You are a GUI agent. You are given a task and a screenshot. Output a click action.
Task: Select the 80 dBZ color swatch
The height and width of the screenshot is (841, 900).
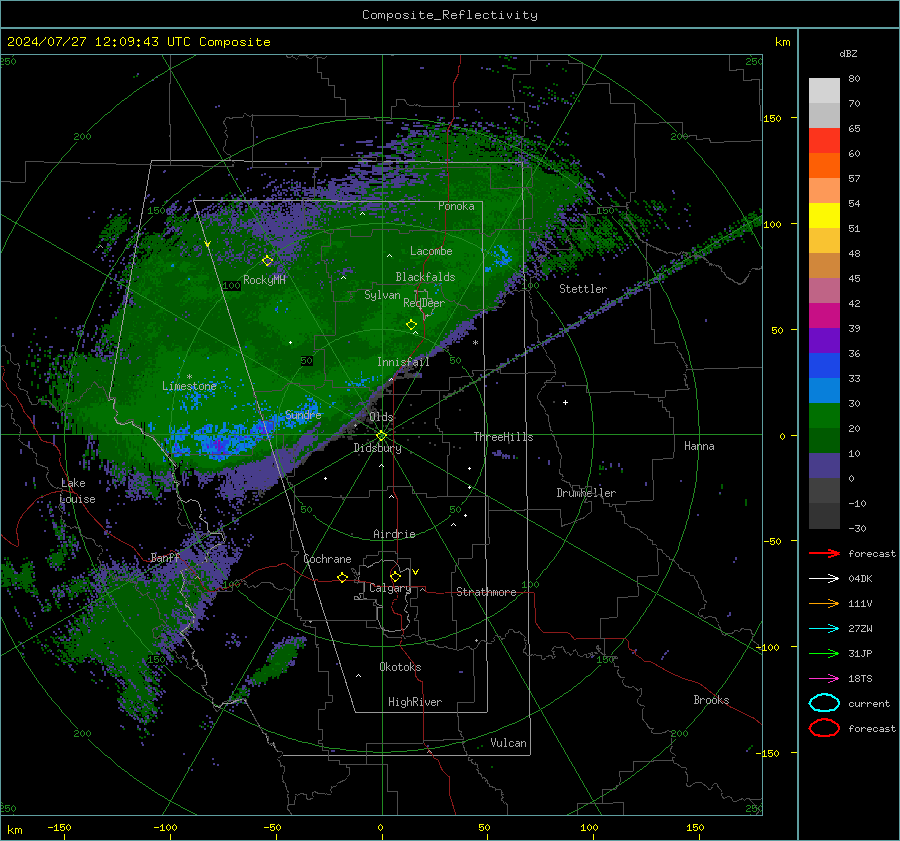point(824,90)
